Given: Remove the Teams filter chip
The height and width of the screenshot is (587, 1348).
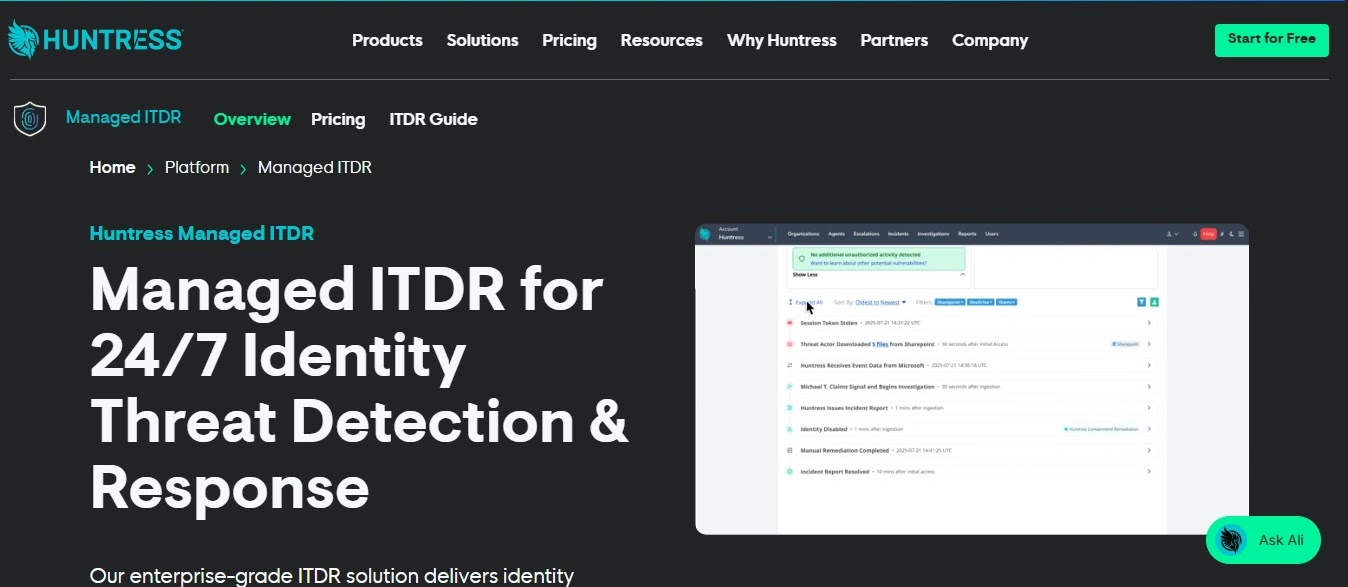Looking at the screenshot, I should (1006, 302).
